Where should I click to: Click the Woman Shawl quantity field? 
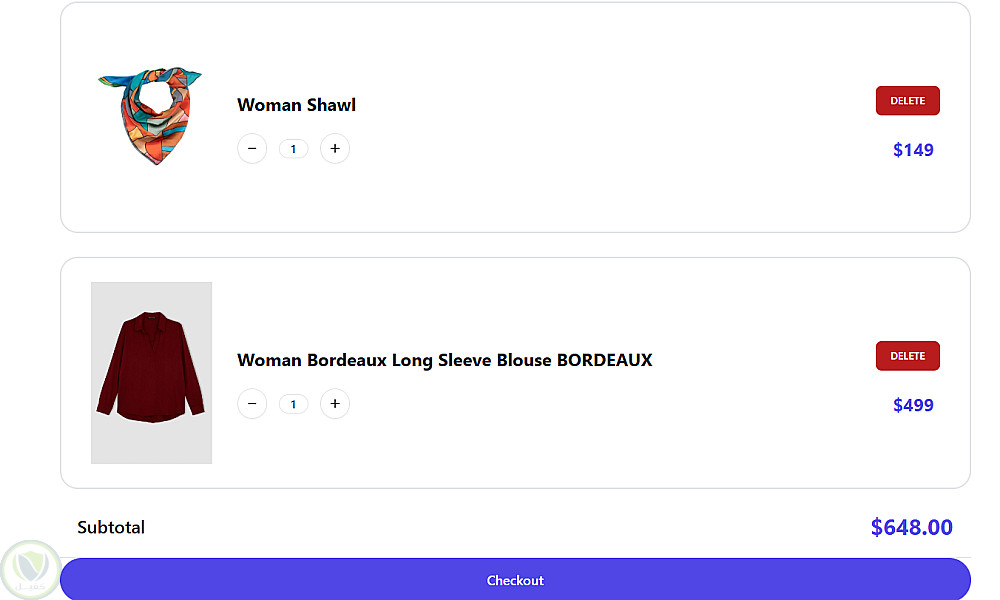pyautogui.click(x=293, y=150)
